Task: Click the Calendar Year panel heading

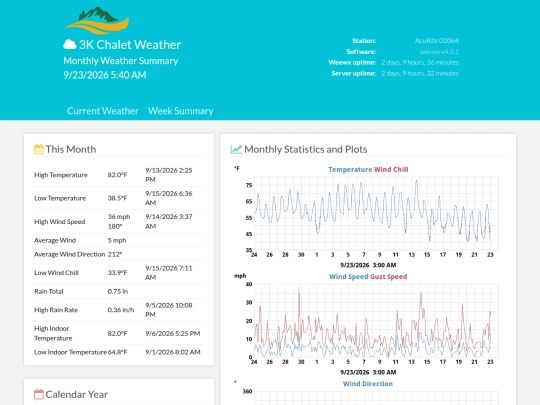Action: [x=76, y=394]
